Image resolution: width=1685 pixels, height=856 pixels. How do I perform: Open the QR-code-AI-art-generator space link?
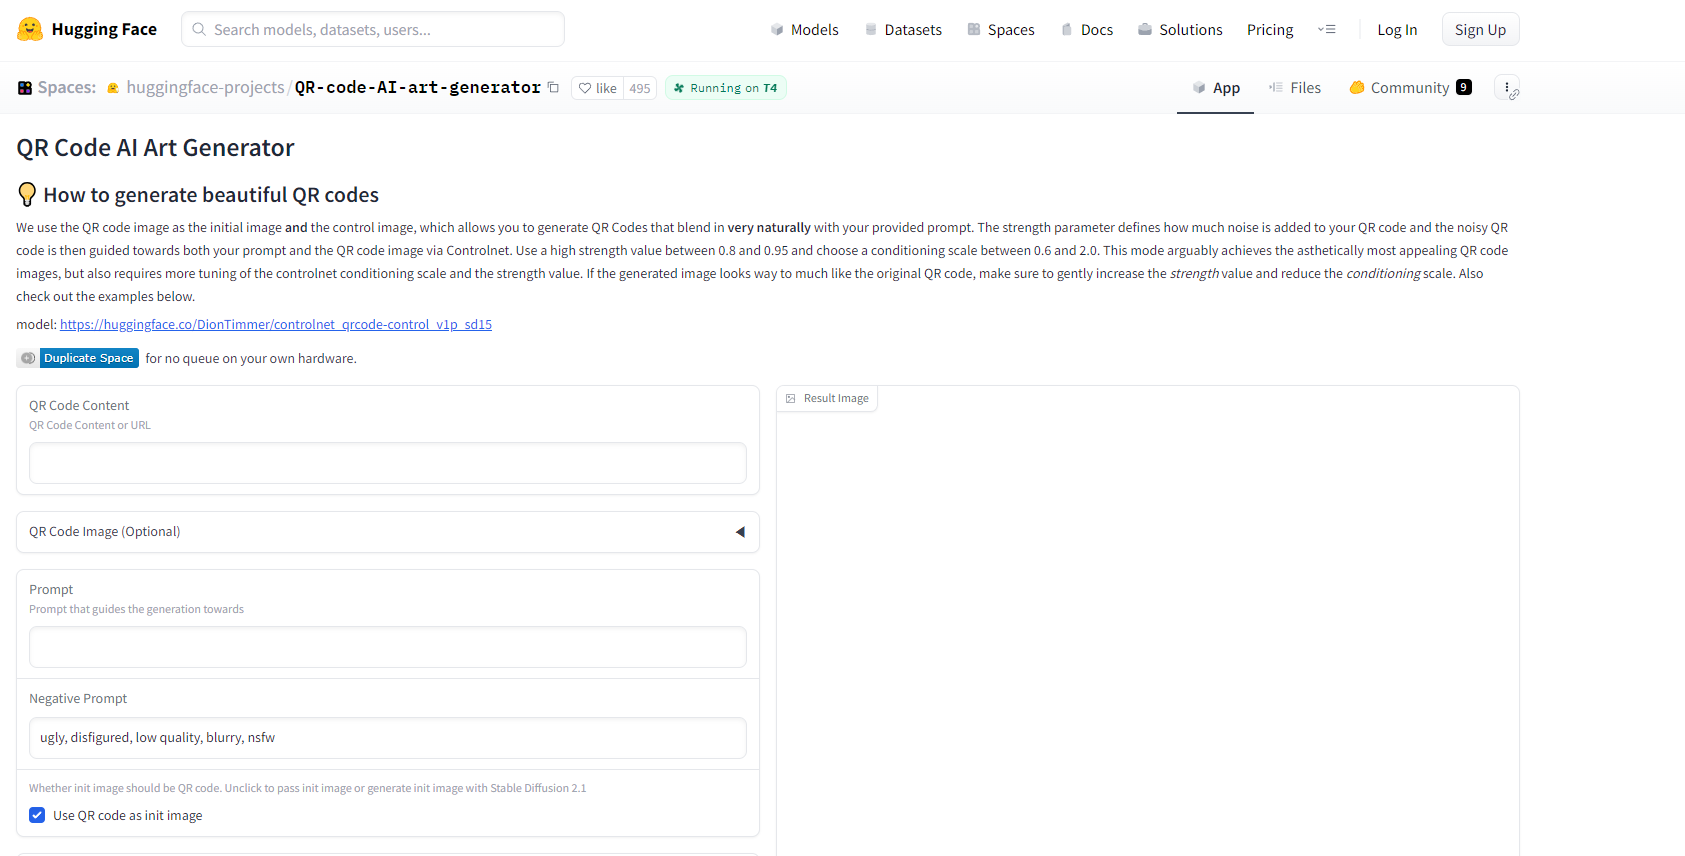(418, 88)
